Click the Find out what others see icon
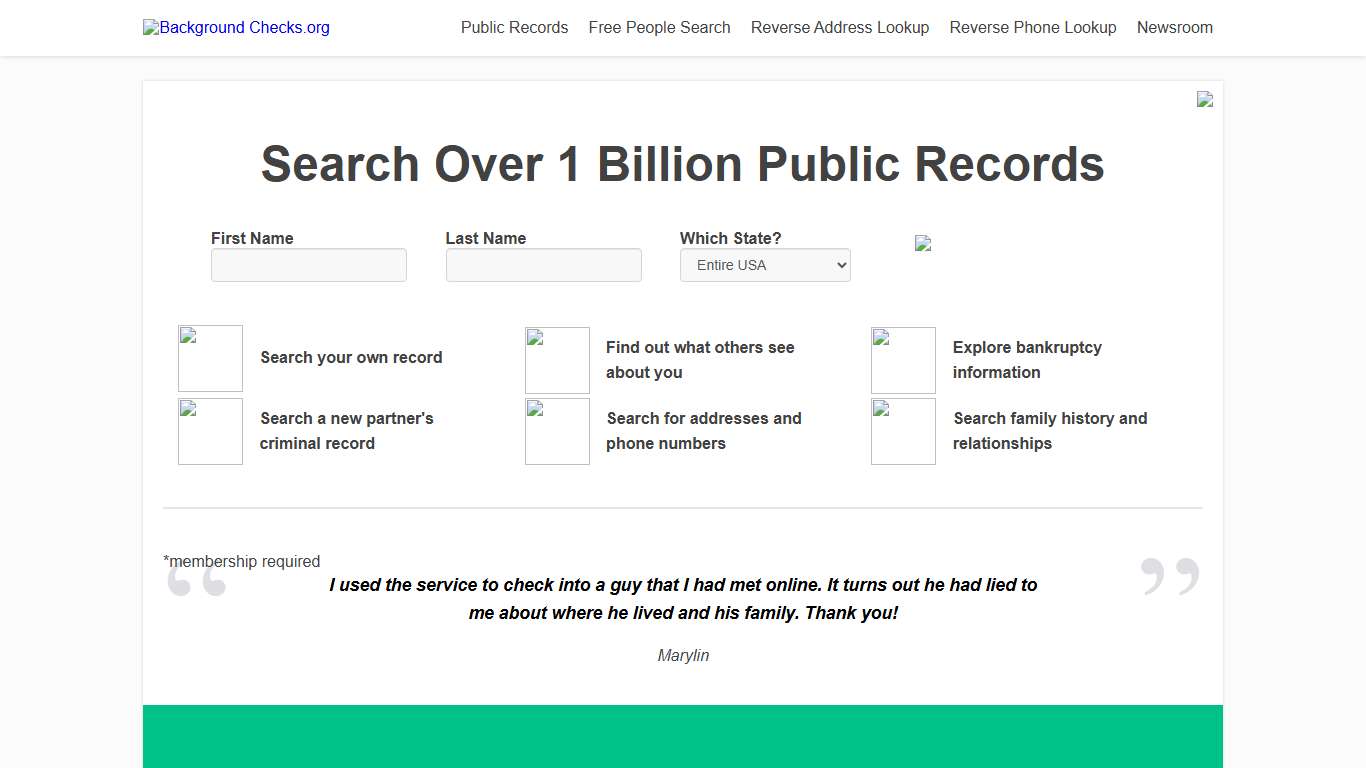1366x768 pixels. 557,360
